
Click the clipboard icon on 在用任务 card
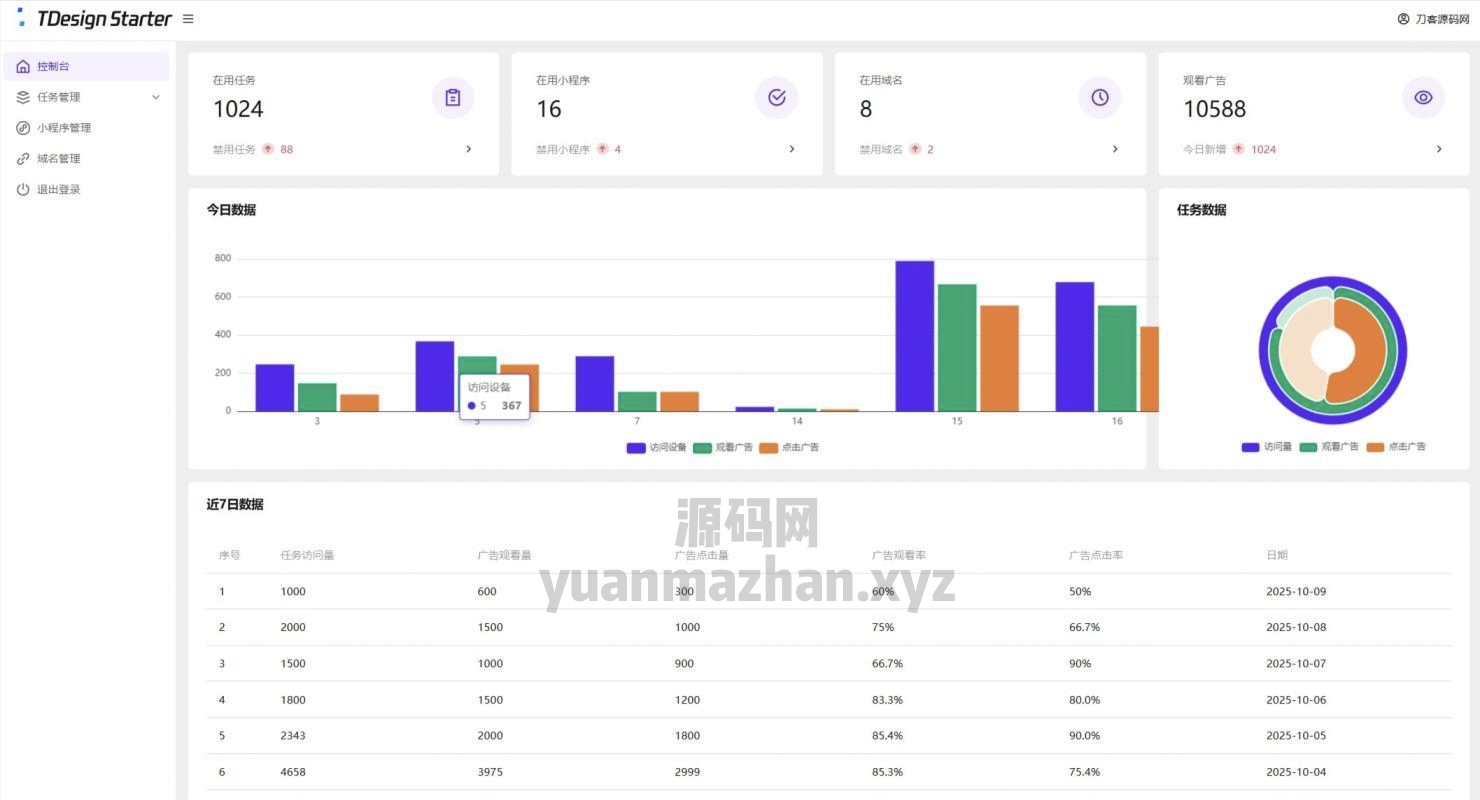(452, 97)
